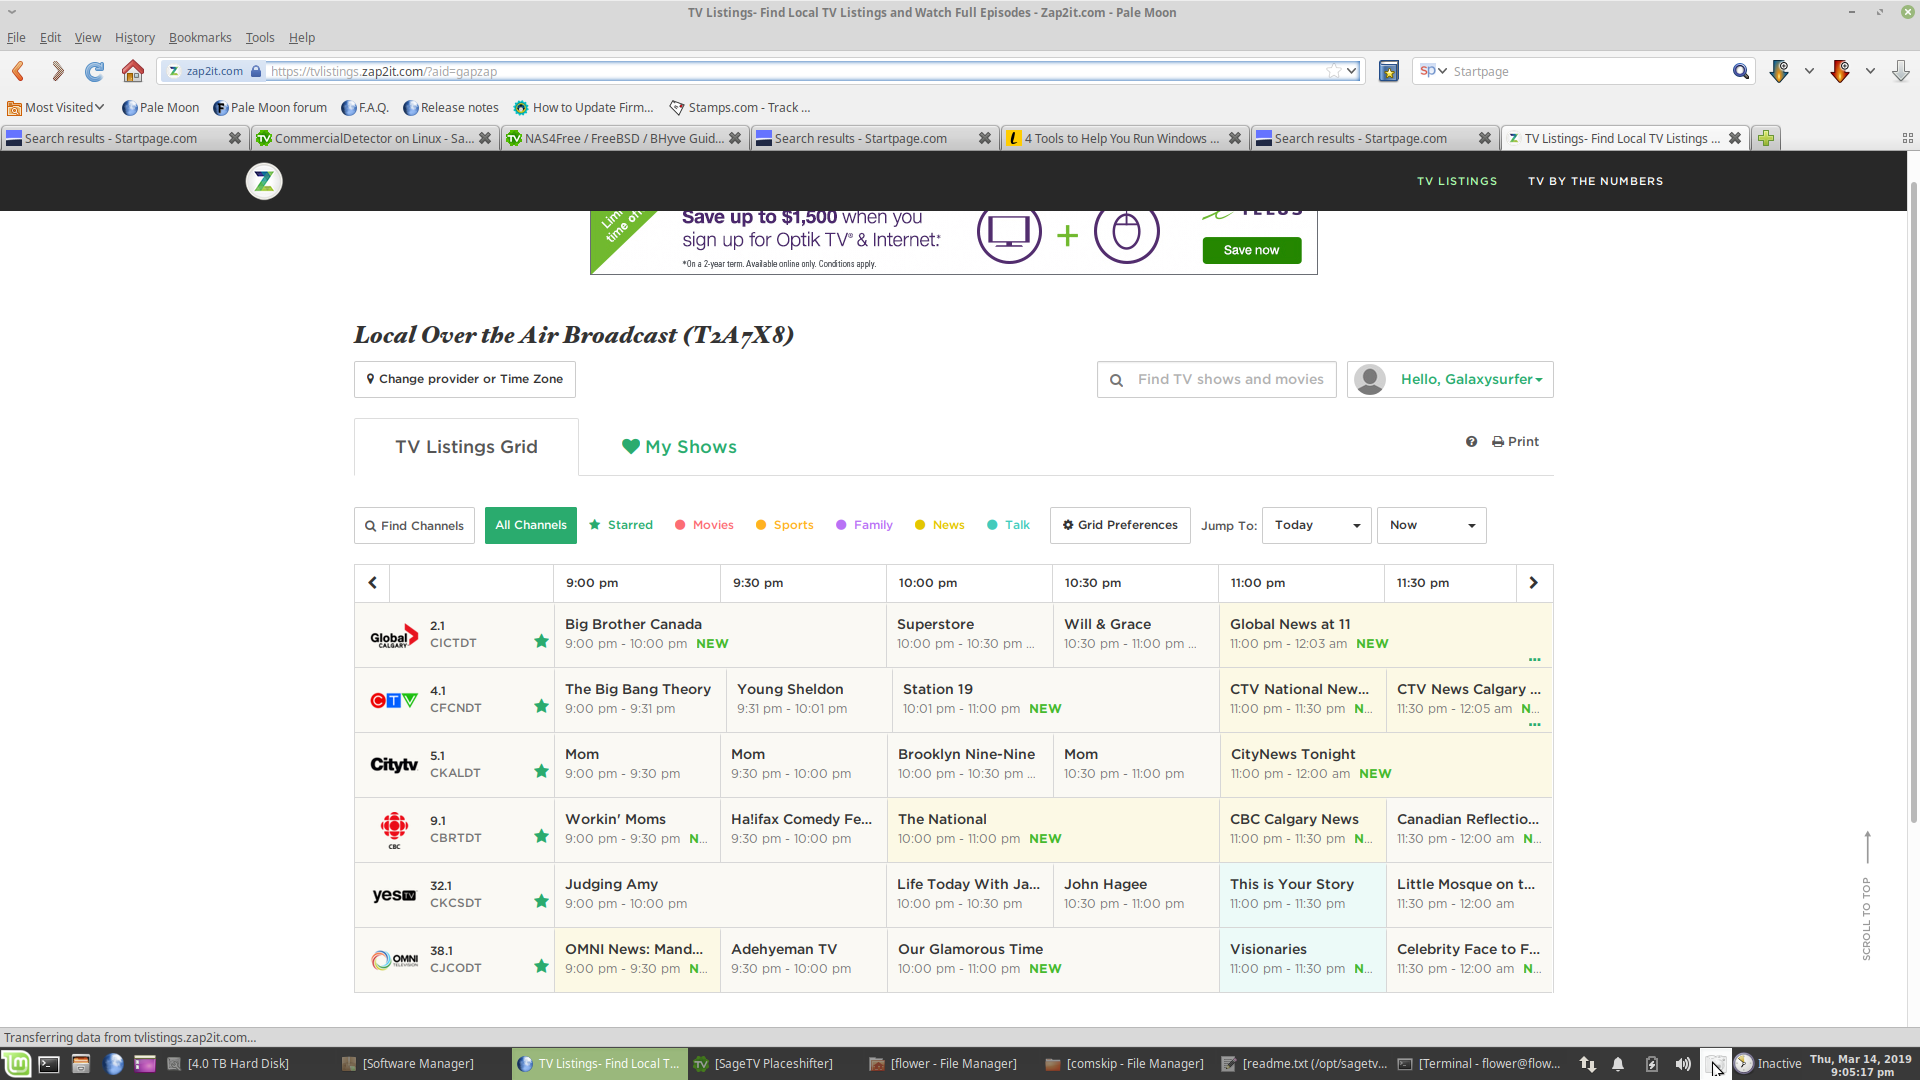This screenshot has height=1080, width=1920.
Task: Open the URL bar history dropdown
Action: (x=1352, y=71)
